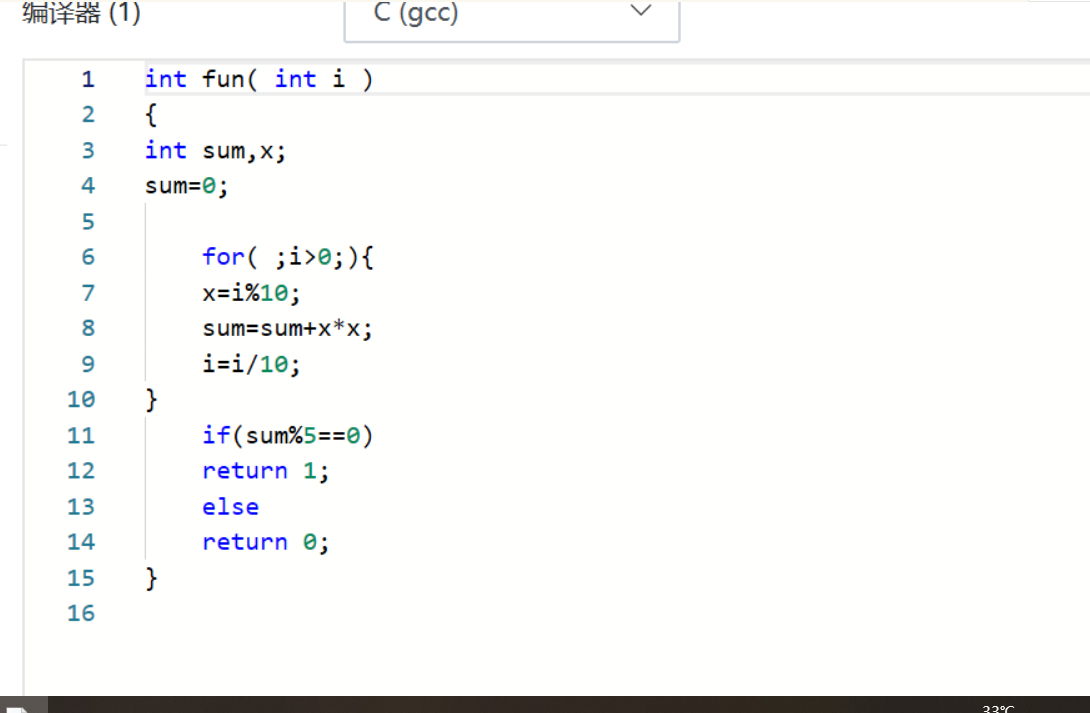Click line number 10 in the gutter
Viewport: 1090px width, 713px height.
pos(81,400)
